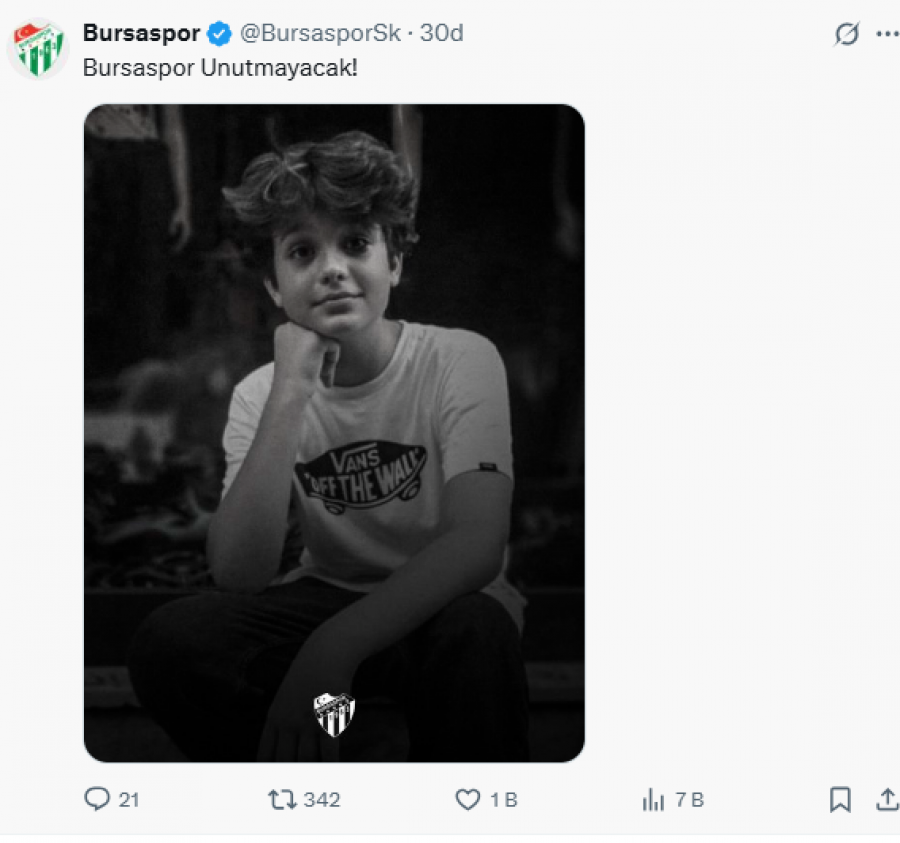Screen dimensions: 900x843
Task: Open the Bursaspor profile avatar
Action: 40,47
